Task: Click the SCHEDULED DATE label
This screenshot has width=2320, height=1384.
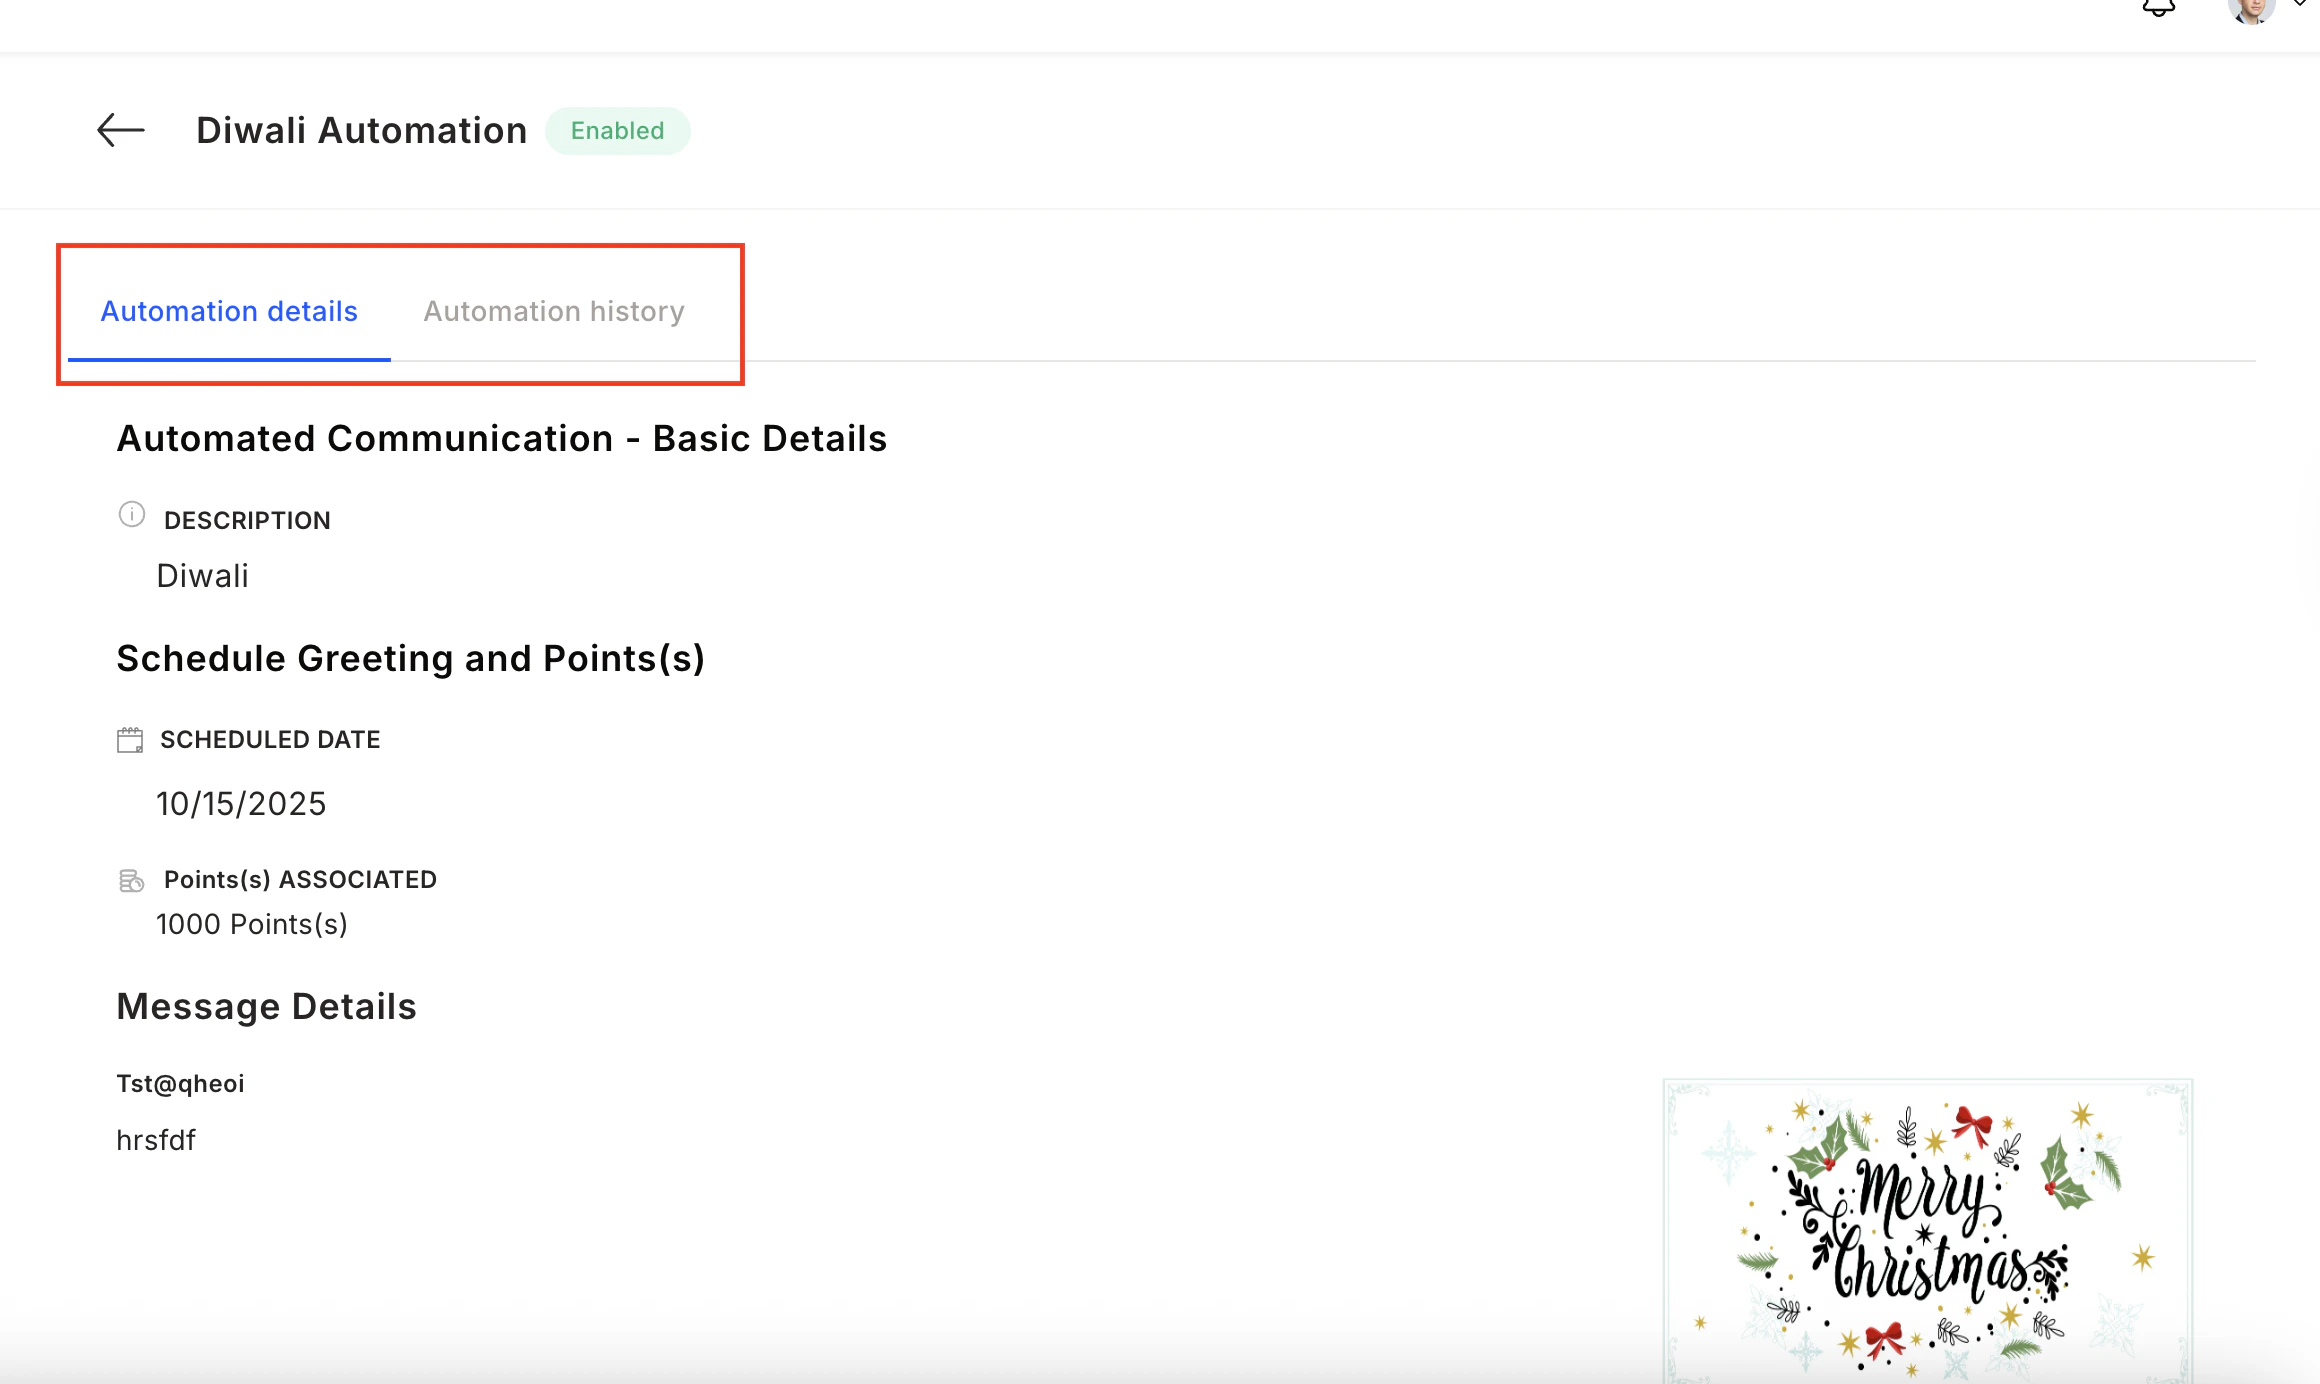Action: pos(270,740)
